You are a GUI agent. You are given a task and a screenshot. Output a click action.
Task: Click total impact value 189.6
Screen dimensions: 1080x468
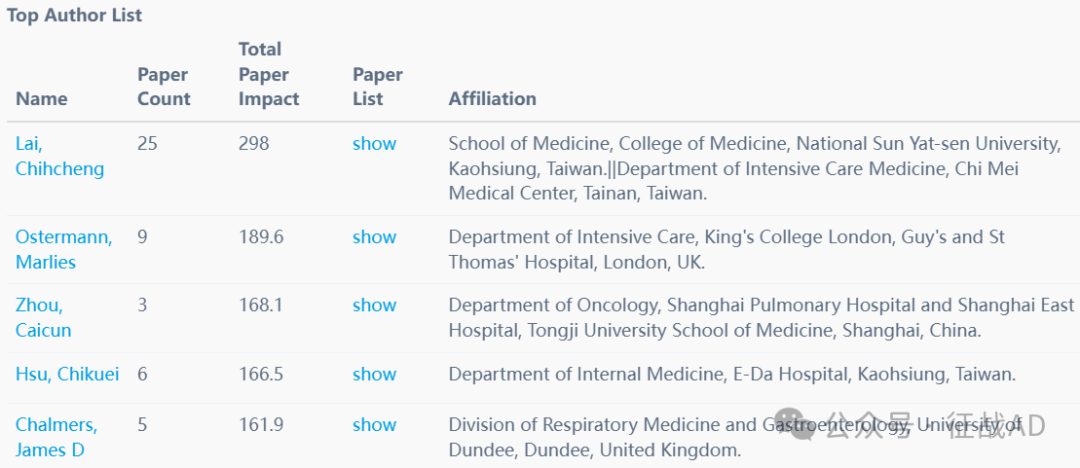click(x=260, y=237)
